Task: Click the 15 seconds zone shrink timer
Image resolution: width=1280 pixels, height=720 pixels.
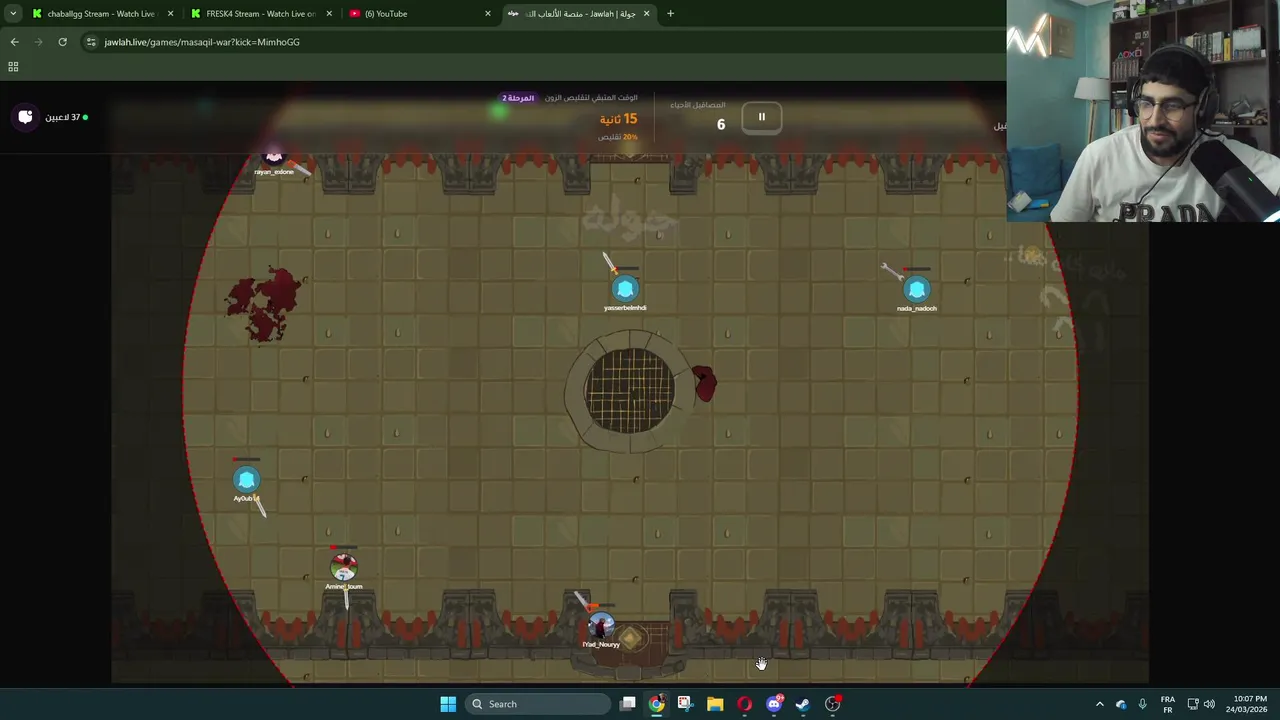Action: tap(618, 119)
